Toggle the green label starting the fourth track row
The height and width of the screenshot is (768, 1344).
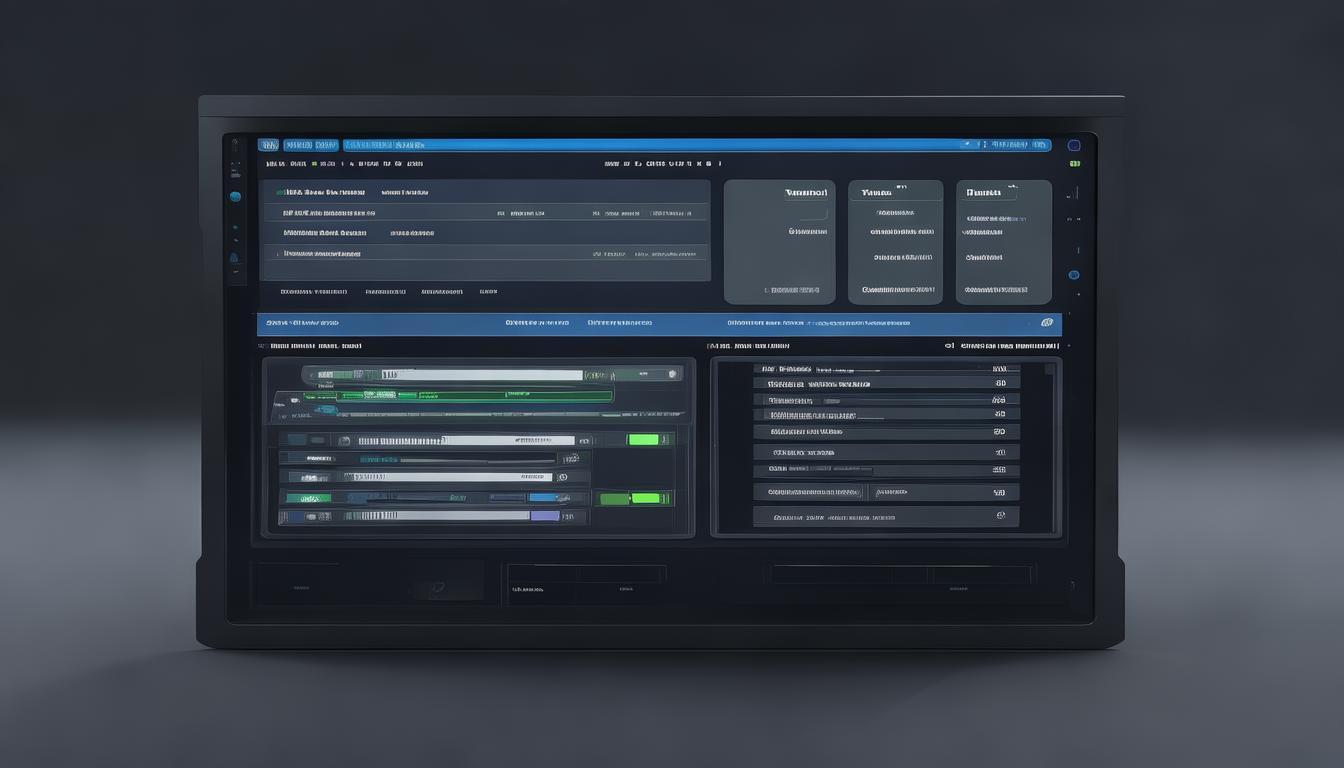308,498
